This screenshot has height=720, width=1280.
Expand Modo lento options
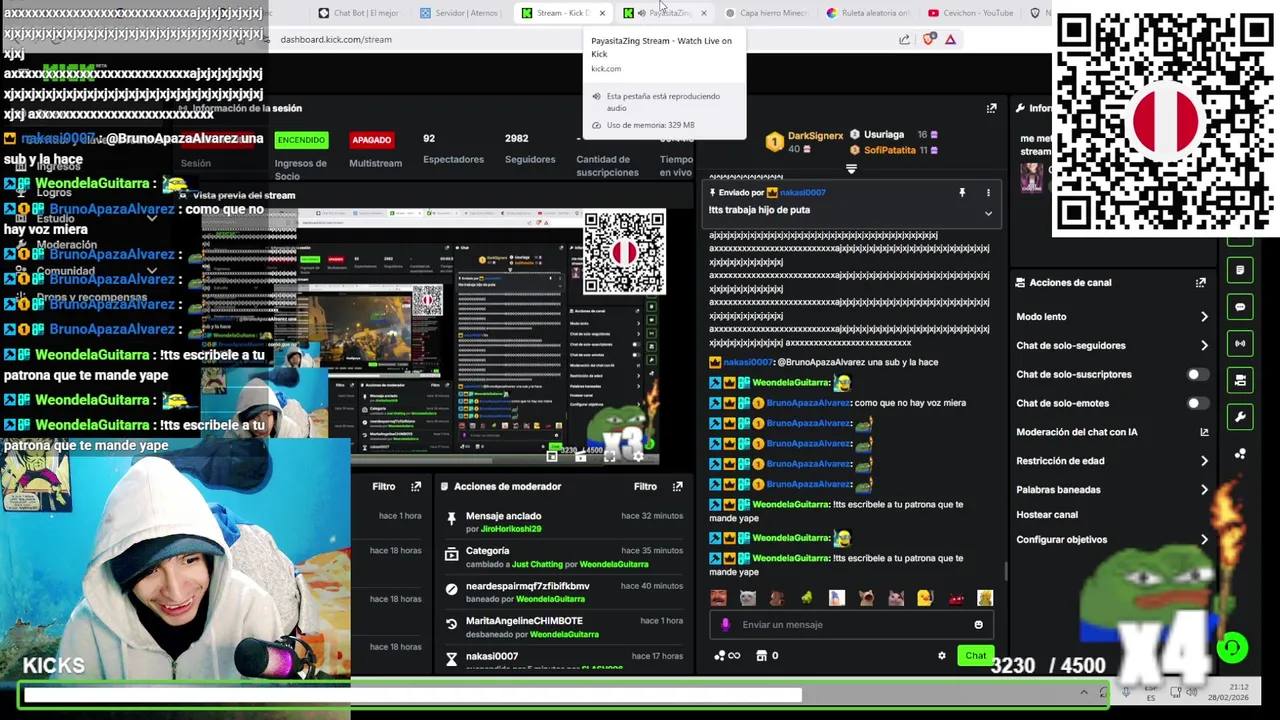[x=1204, y=317]
